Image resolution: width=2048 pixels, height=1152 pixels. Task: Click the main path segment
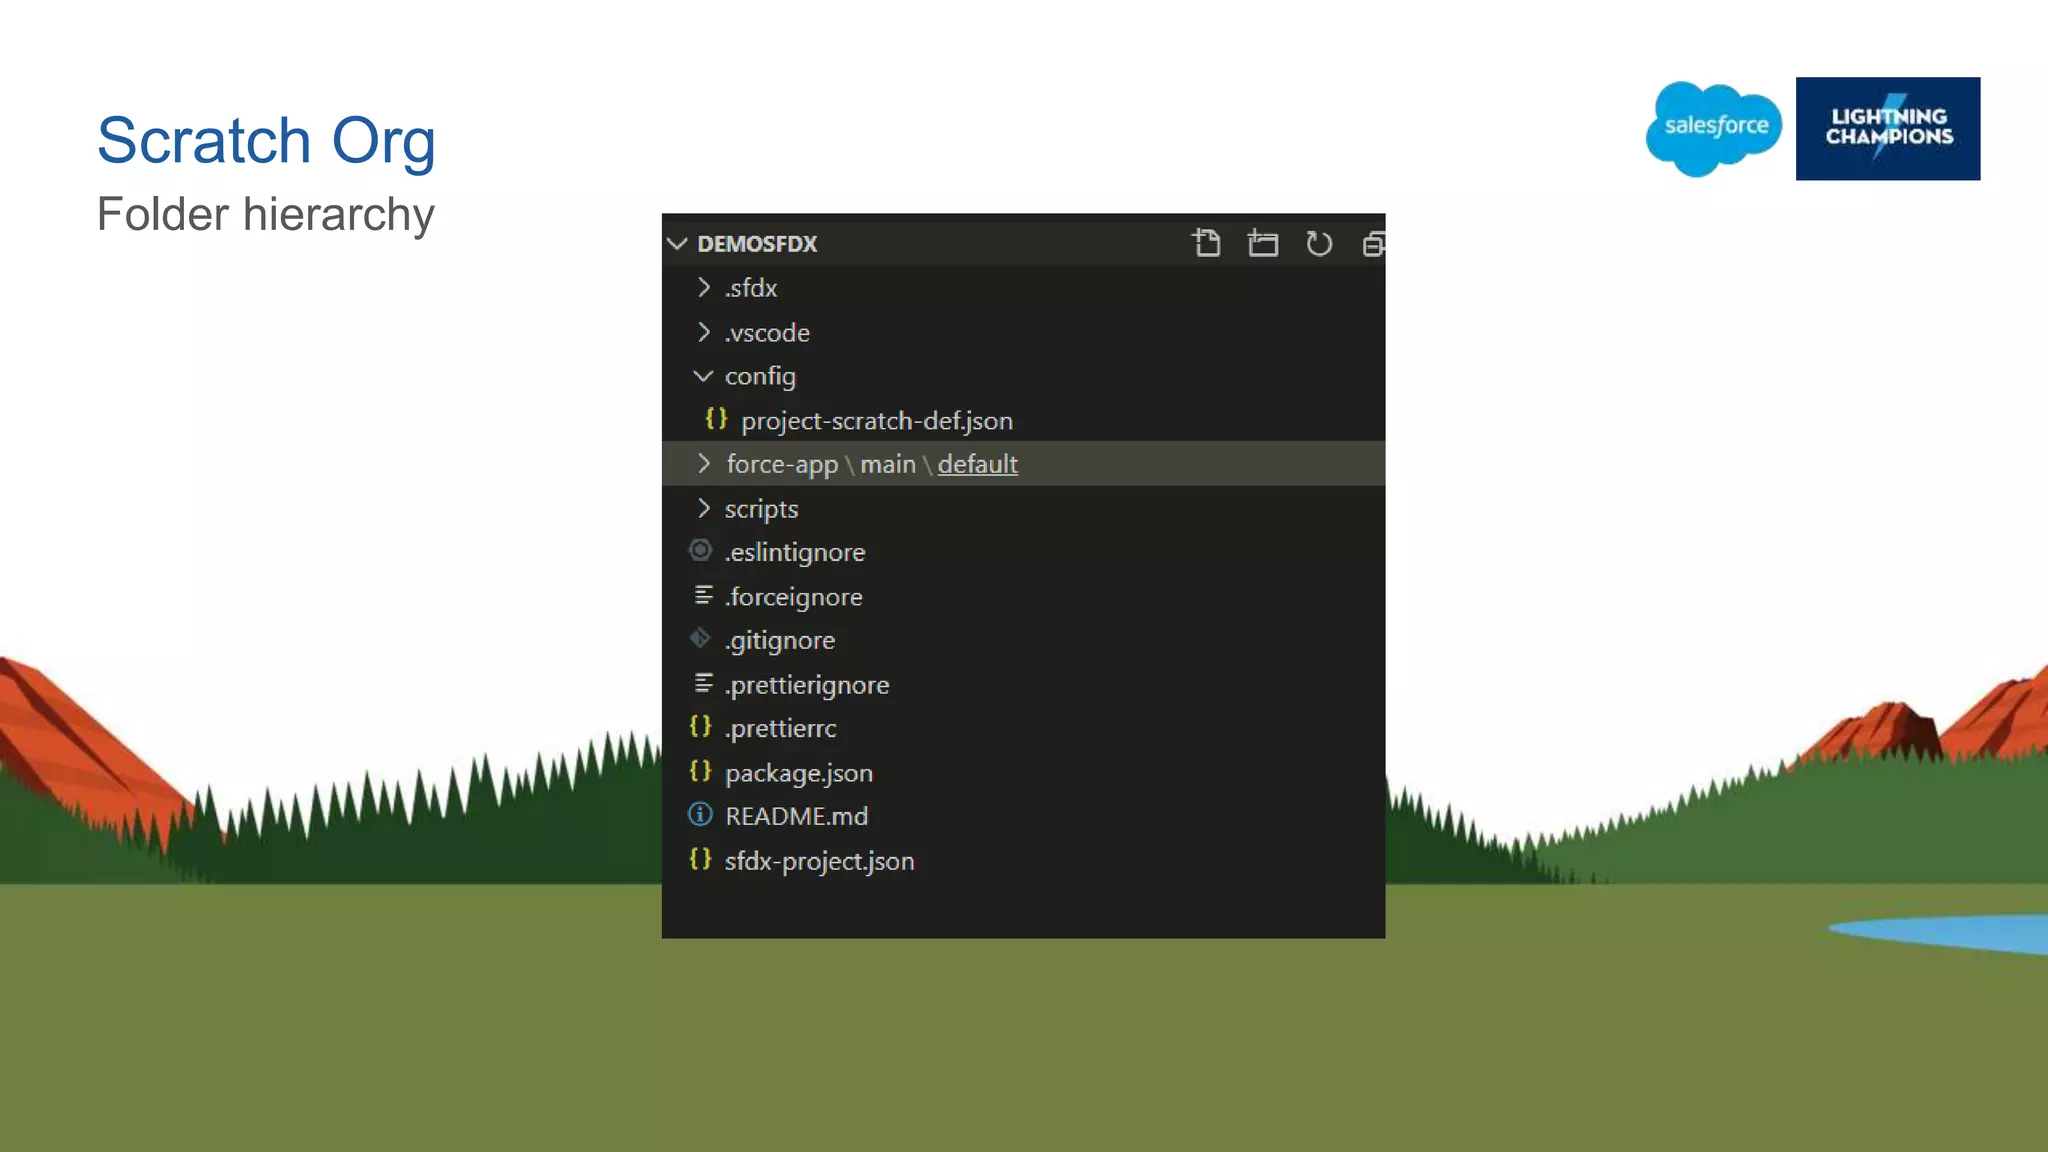[x=888, y=464]
